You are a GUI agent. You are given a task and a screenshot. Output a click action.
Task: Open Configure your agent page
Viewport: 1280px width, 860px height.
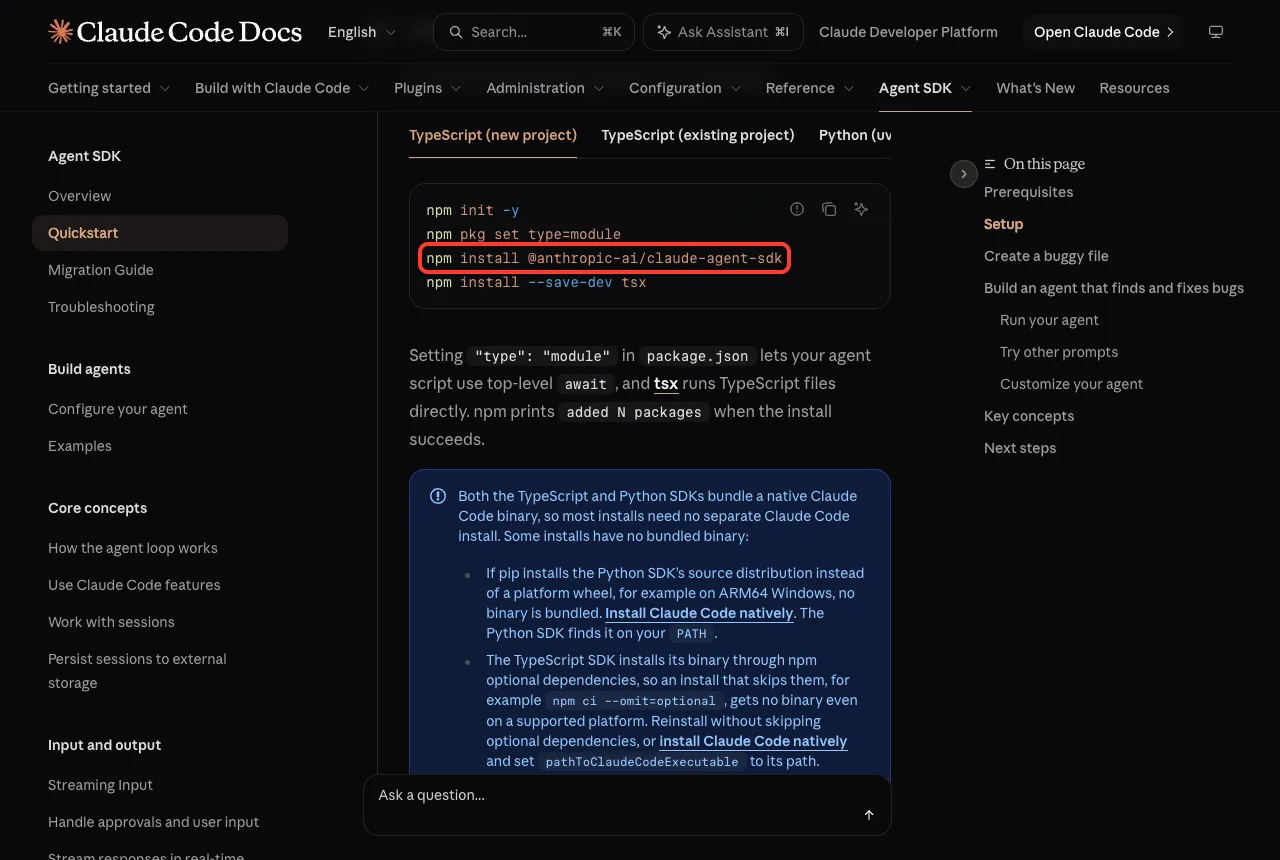coord(118,409)
